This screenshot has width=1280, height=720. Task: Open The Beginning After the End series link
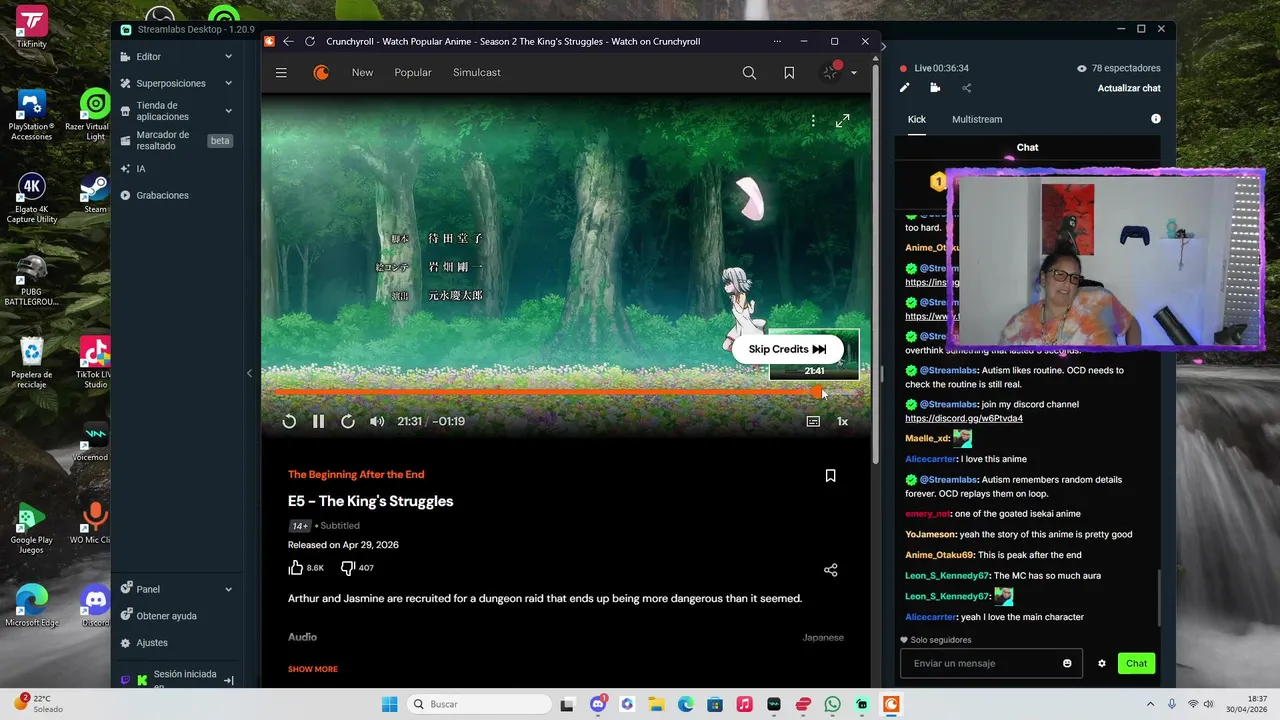[x=356, y=474]
